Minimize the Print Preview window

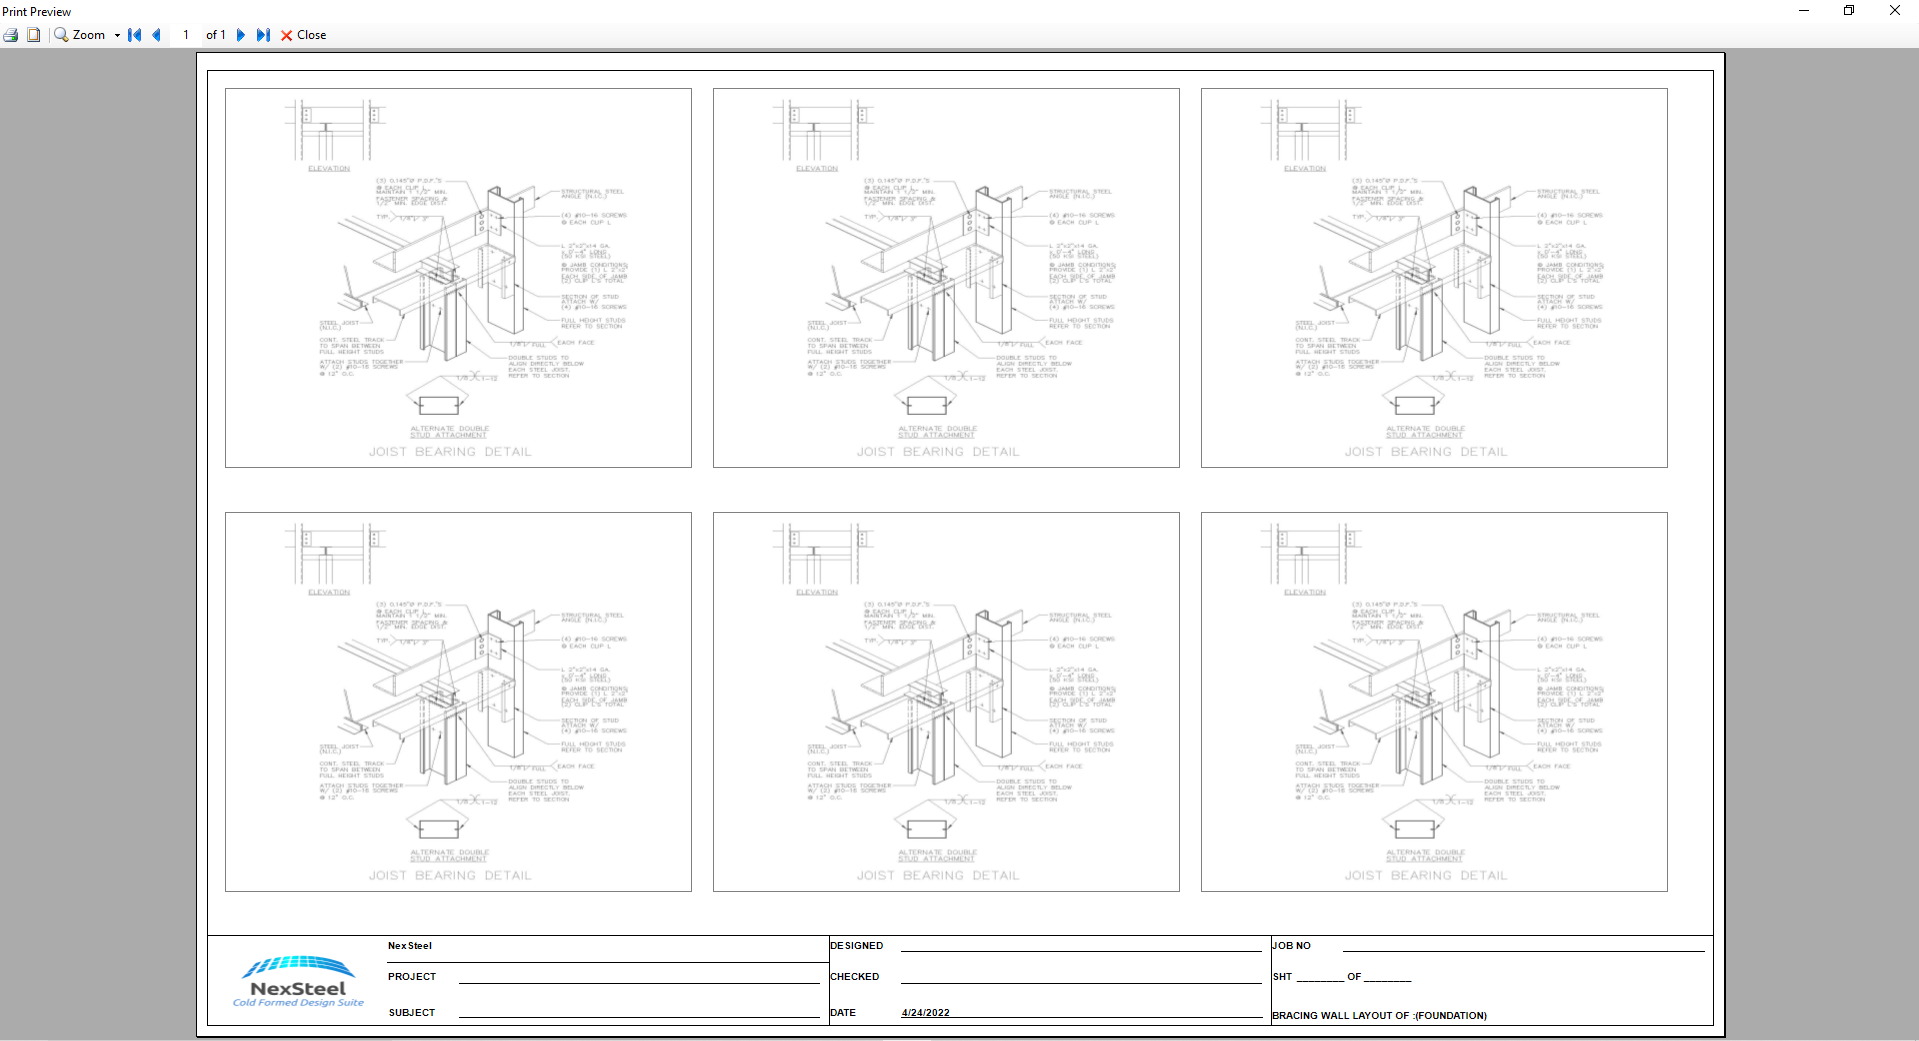pyautogui.click(x=1804, y=11)
